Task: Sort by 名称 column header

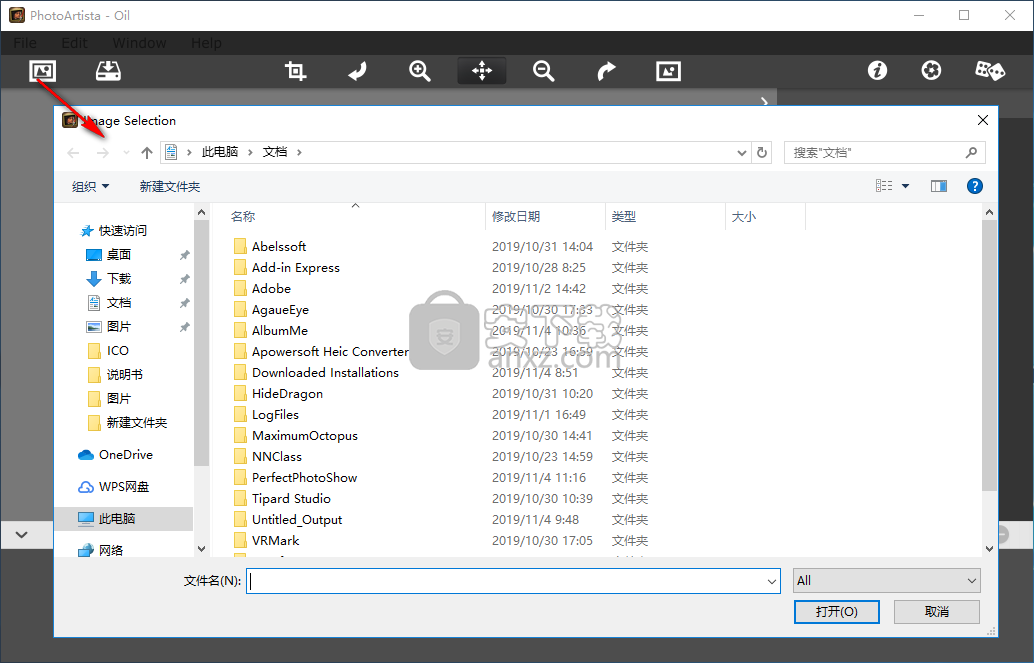Action: click(x=243, y=216)
